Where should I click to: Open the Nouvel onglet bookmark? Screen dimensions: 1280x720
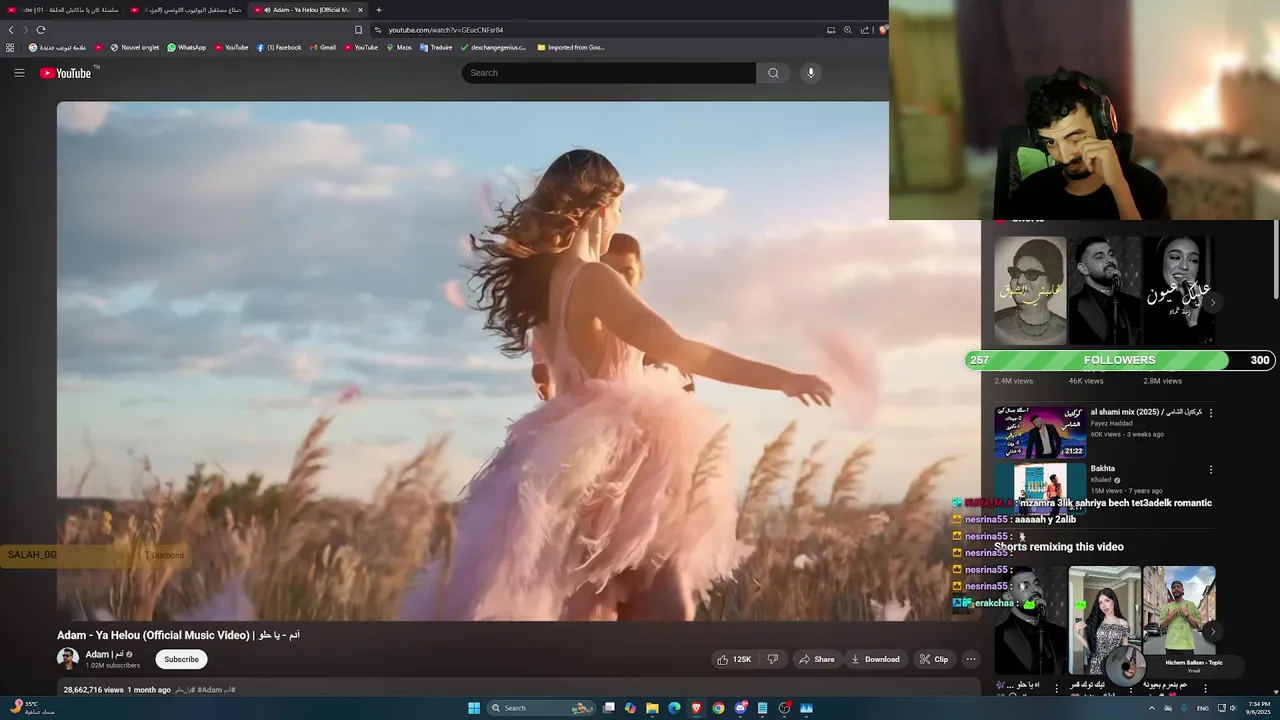click(134, 47)
